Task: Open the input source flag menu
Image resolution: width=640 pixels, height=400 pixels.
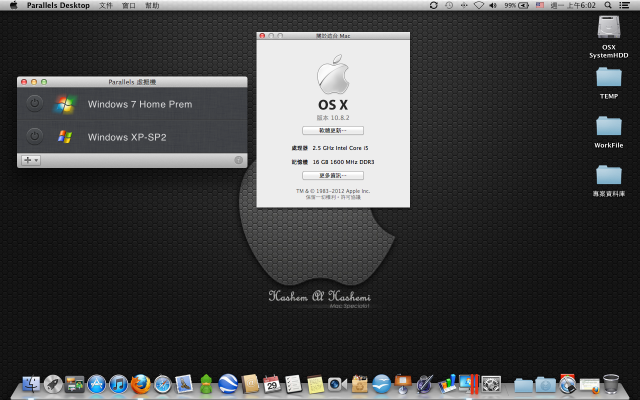Action: coord(540,5)
